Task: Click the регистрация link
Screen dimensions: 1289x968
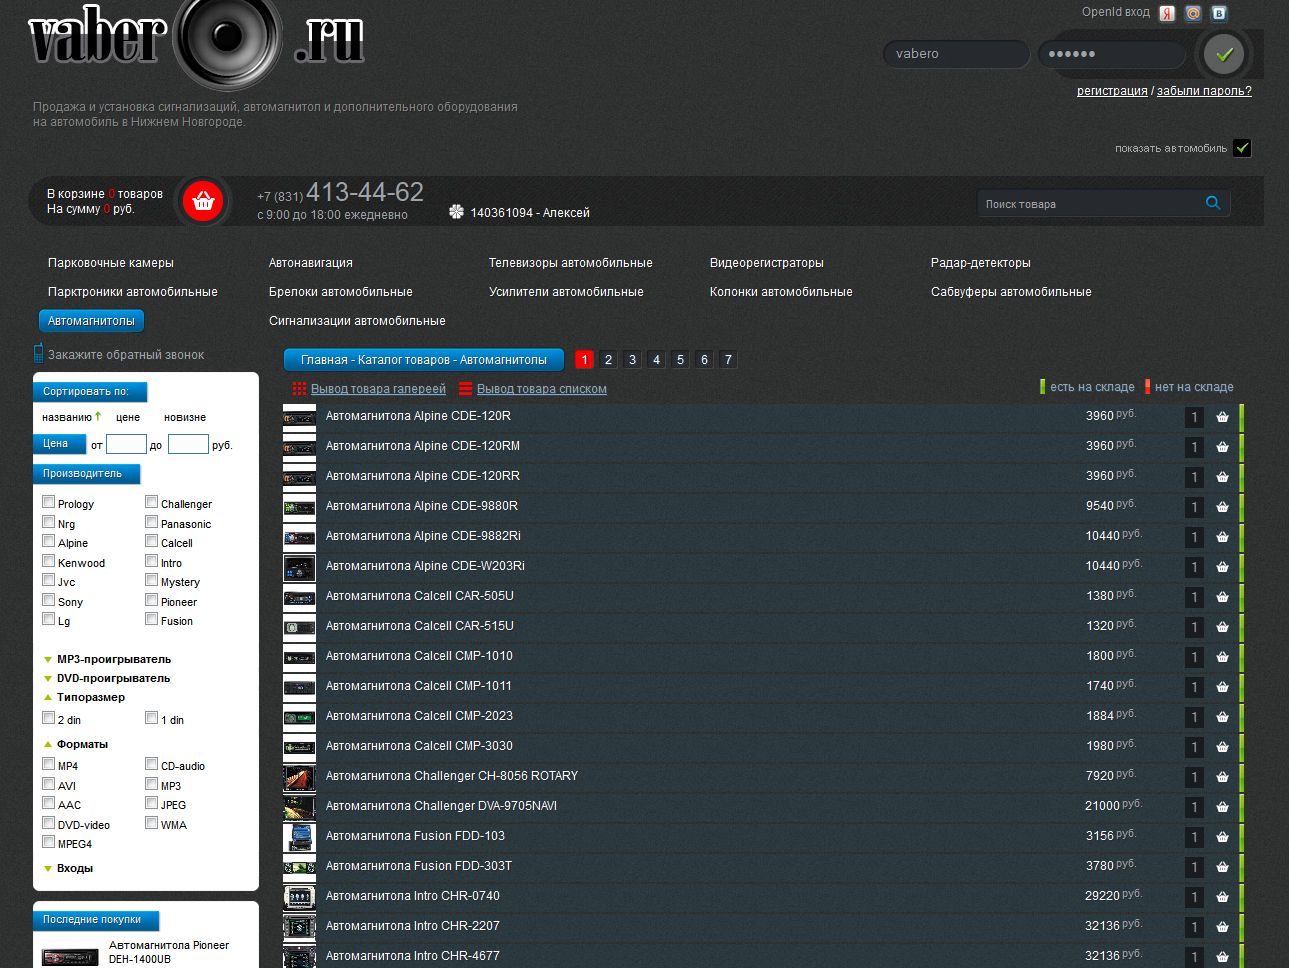Action: coord(1112,91)
